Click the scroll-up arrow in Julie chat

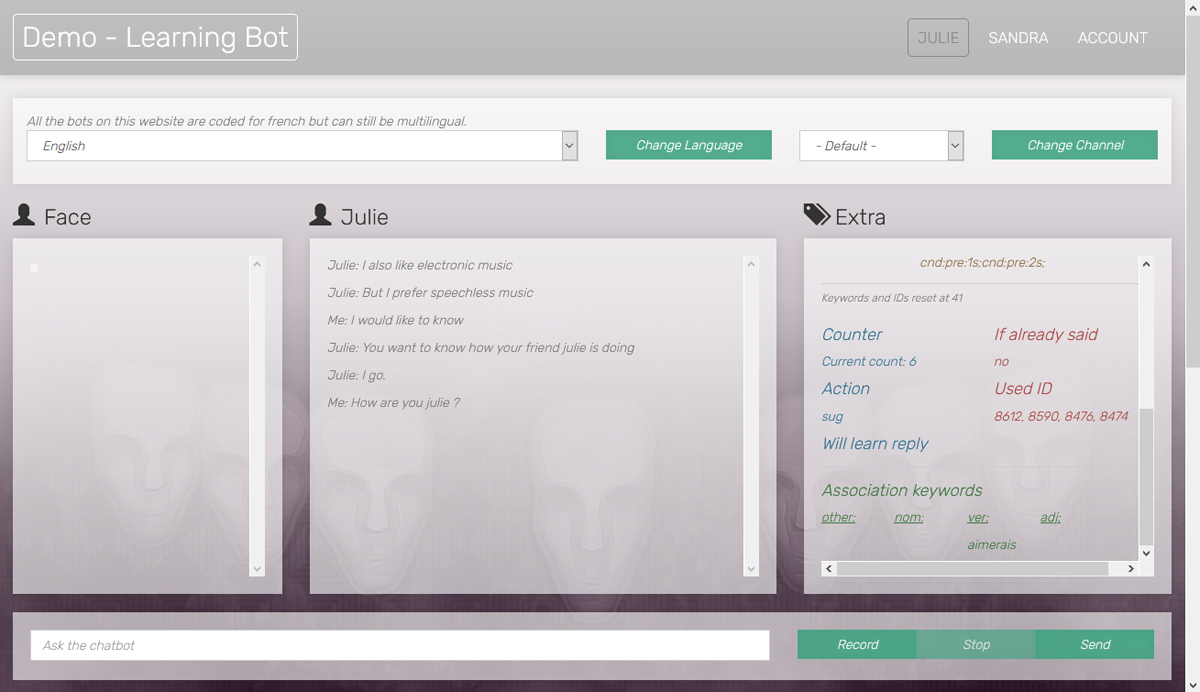(750, 264)
